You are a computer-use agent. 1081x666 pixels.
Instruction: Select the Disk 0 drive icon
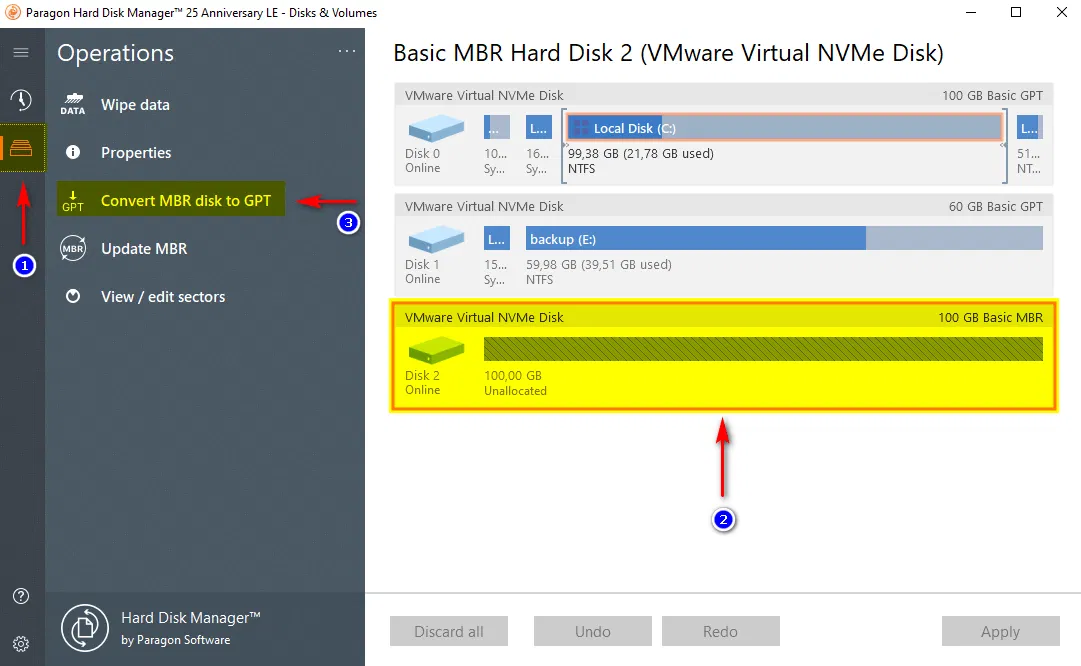[x=436, y=128]
